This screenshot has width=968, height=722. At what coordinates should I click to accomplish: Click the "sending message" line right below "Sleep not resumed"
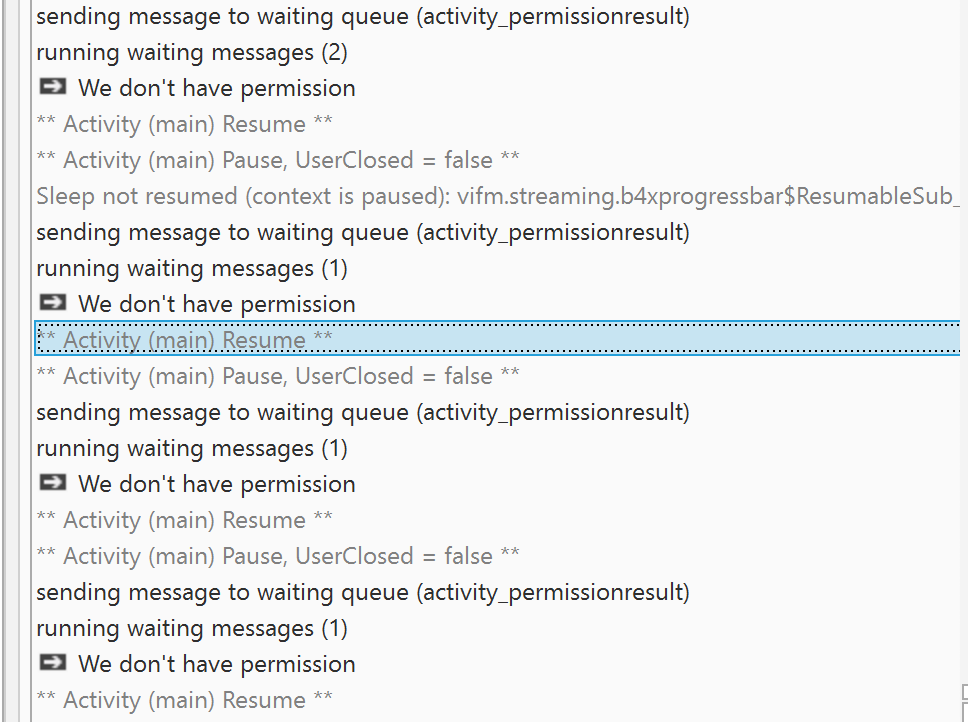363,232
